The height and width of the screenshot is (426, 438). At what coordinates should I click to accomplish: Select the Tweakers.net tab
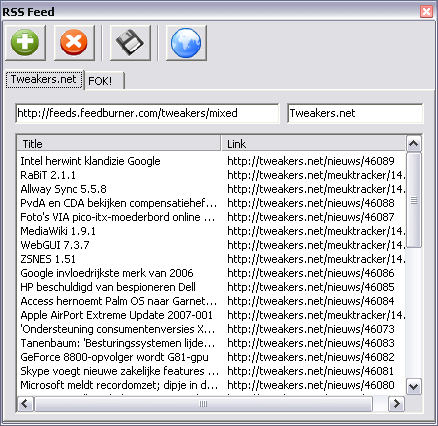(44, 79)
